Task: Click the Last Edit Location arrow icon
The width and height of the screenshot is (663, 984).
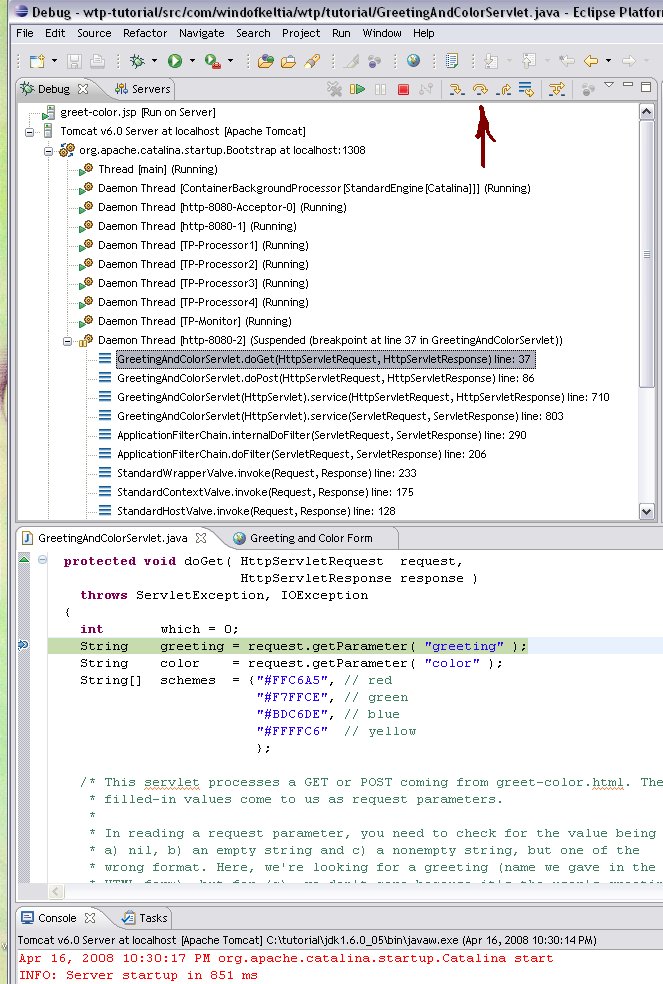Action: pos(567,61)
